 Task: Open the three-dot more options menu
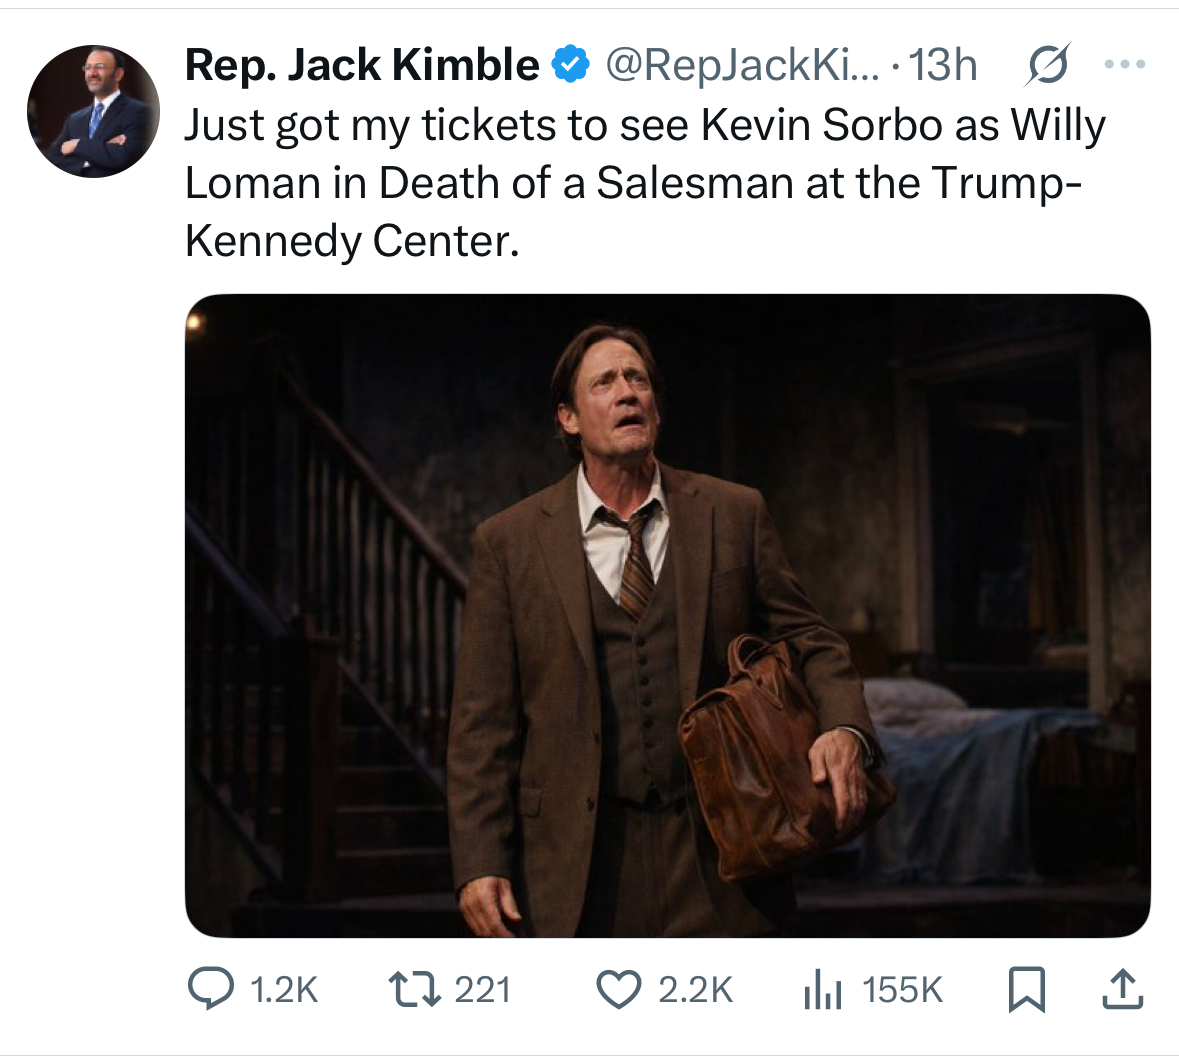(x=1124, y=65)
